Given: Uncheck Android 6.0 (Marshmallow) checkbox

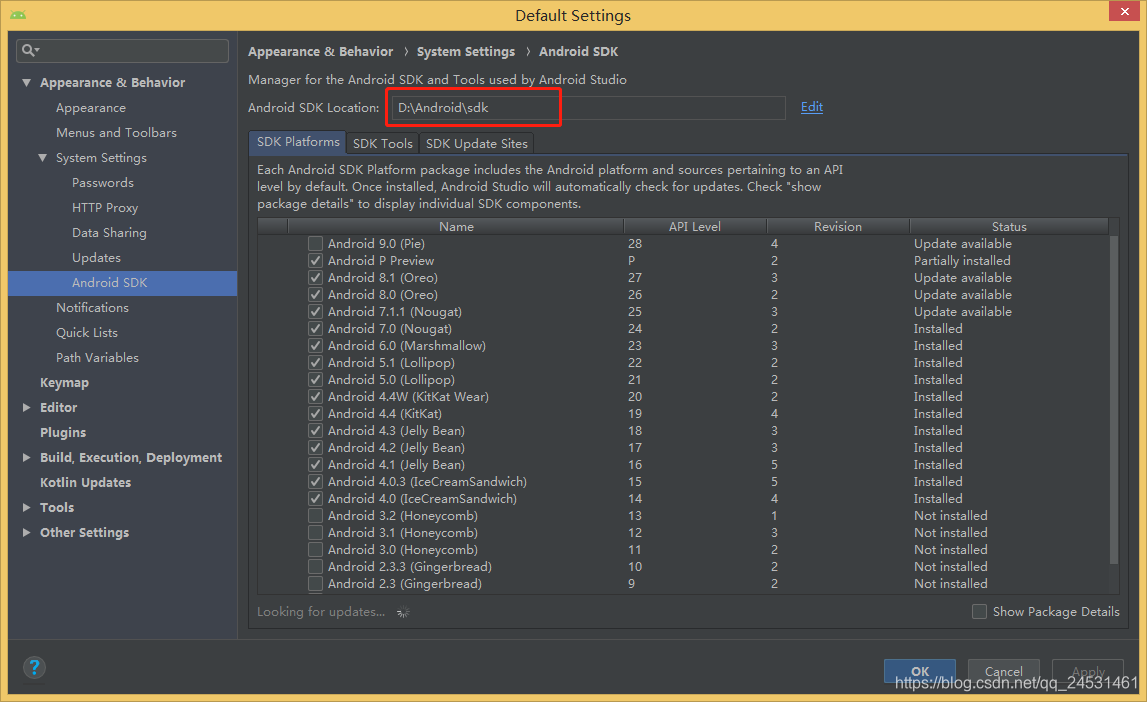Looking at the screenshot, I should pos(315,345).
